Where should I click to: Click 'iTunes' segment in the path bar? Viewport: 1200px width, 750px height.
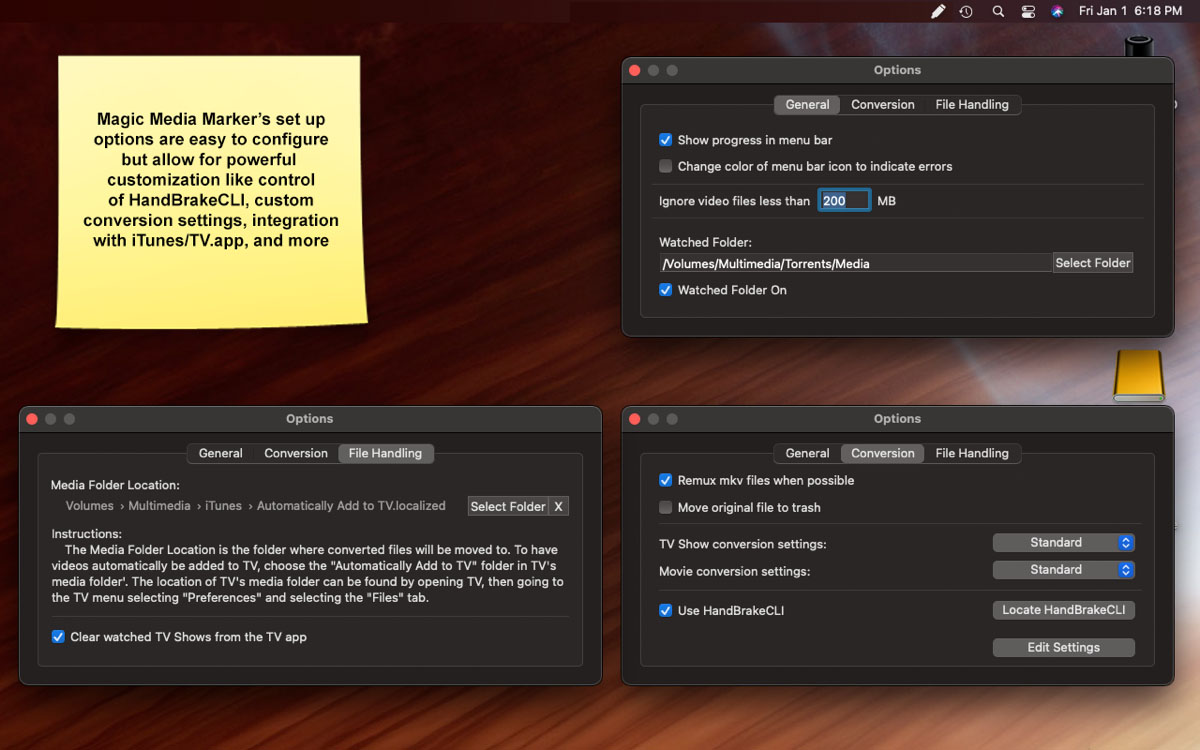223,506
